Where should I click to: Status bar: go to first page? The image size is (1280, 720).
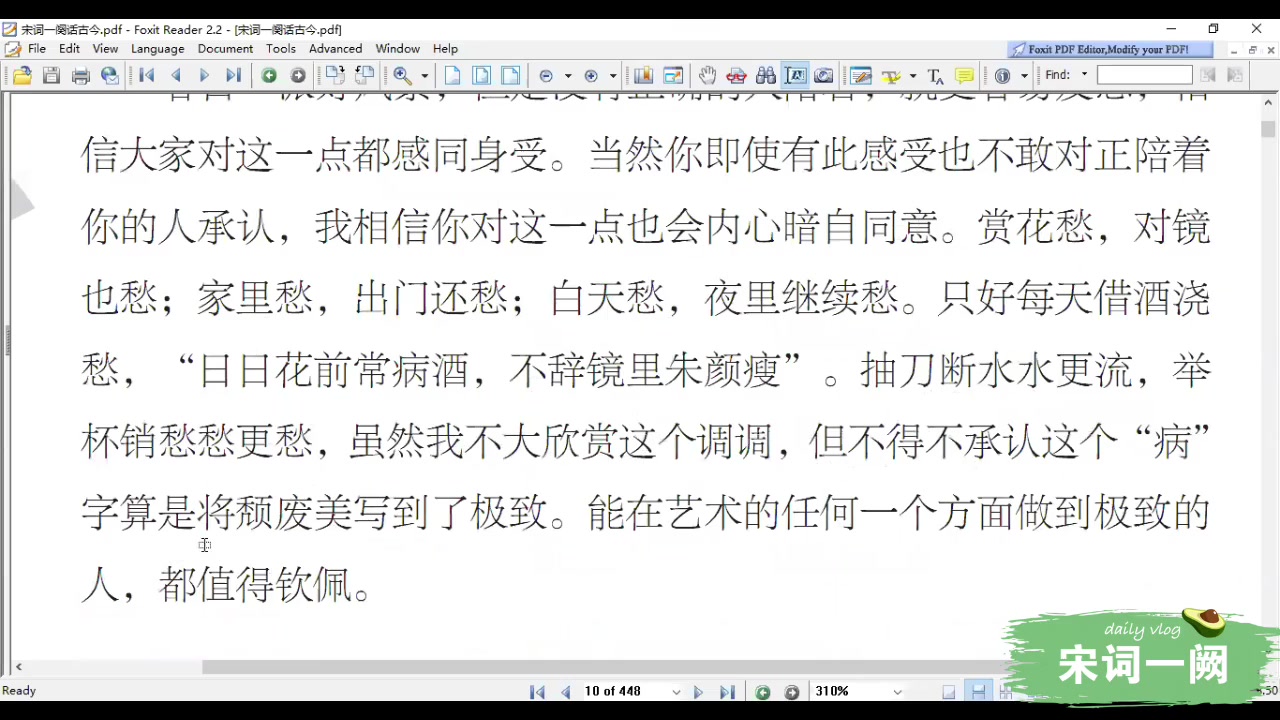(537, 692)
